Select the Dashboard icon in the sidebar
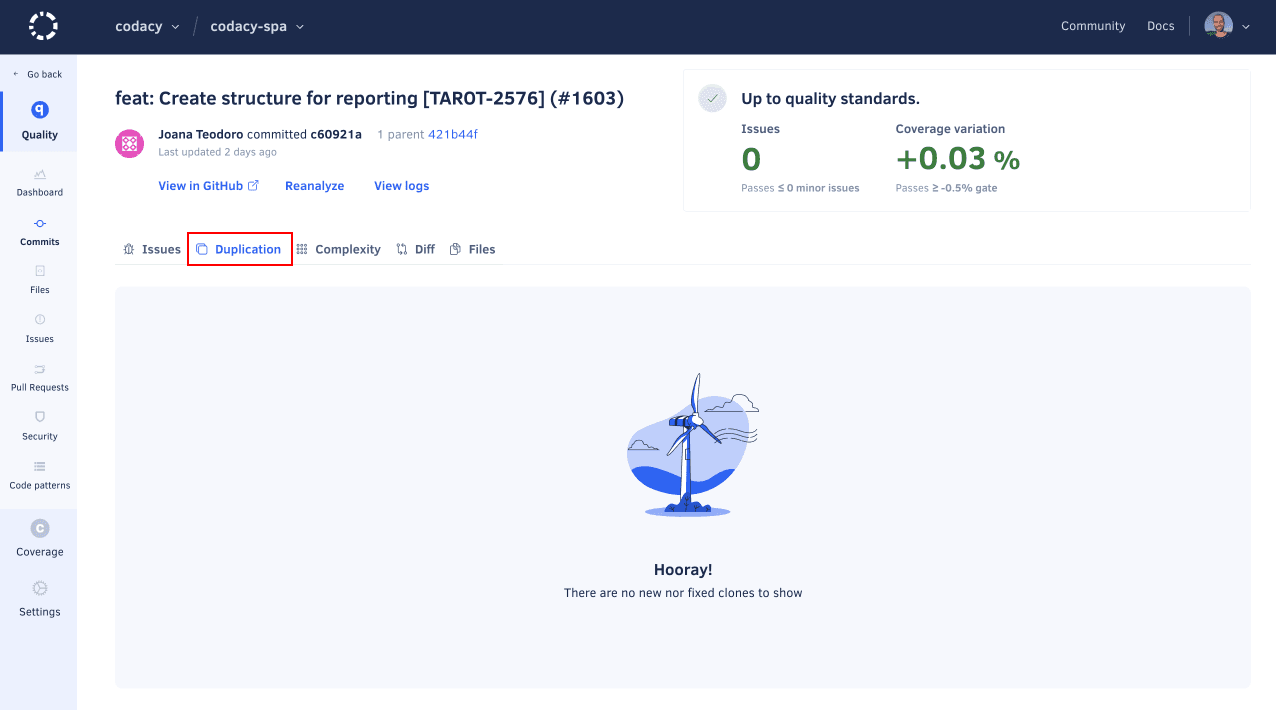1276x710 pixels. (39, 182)
